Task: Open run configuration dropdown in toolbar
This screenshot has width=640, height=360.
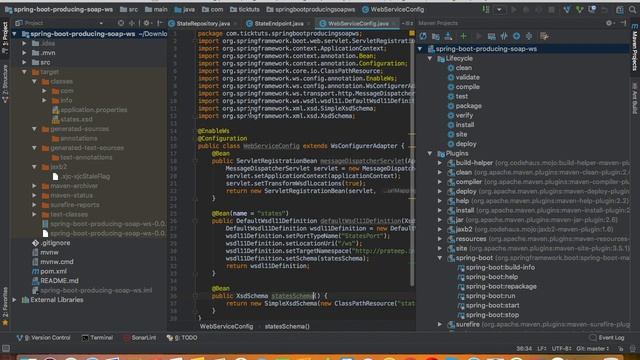Action: [499, 9]
